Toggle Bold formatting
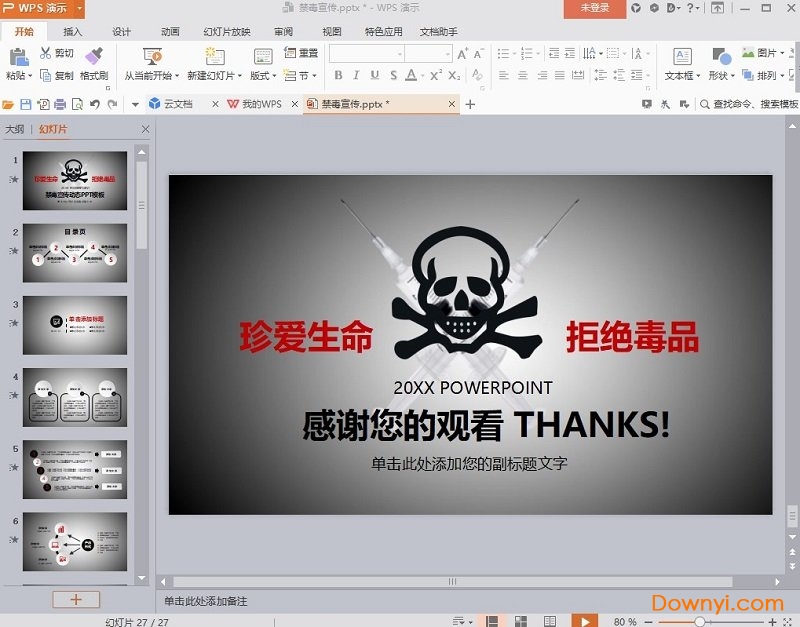 point(338,75)
